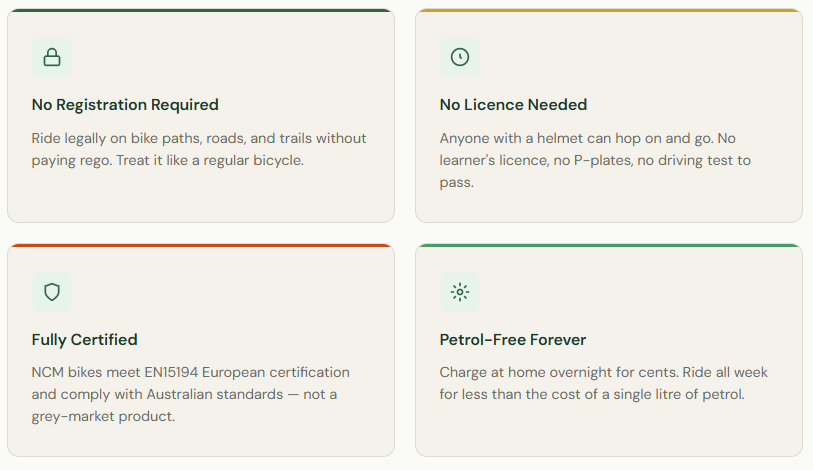Image resolution: width=813 pixels, height=470 pixels.
Task: Click the dark green top border of registration card
Action: tap(201, 10)
